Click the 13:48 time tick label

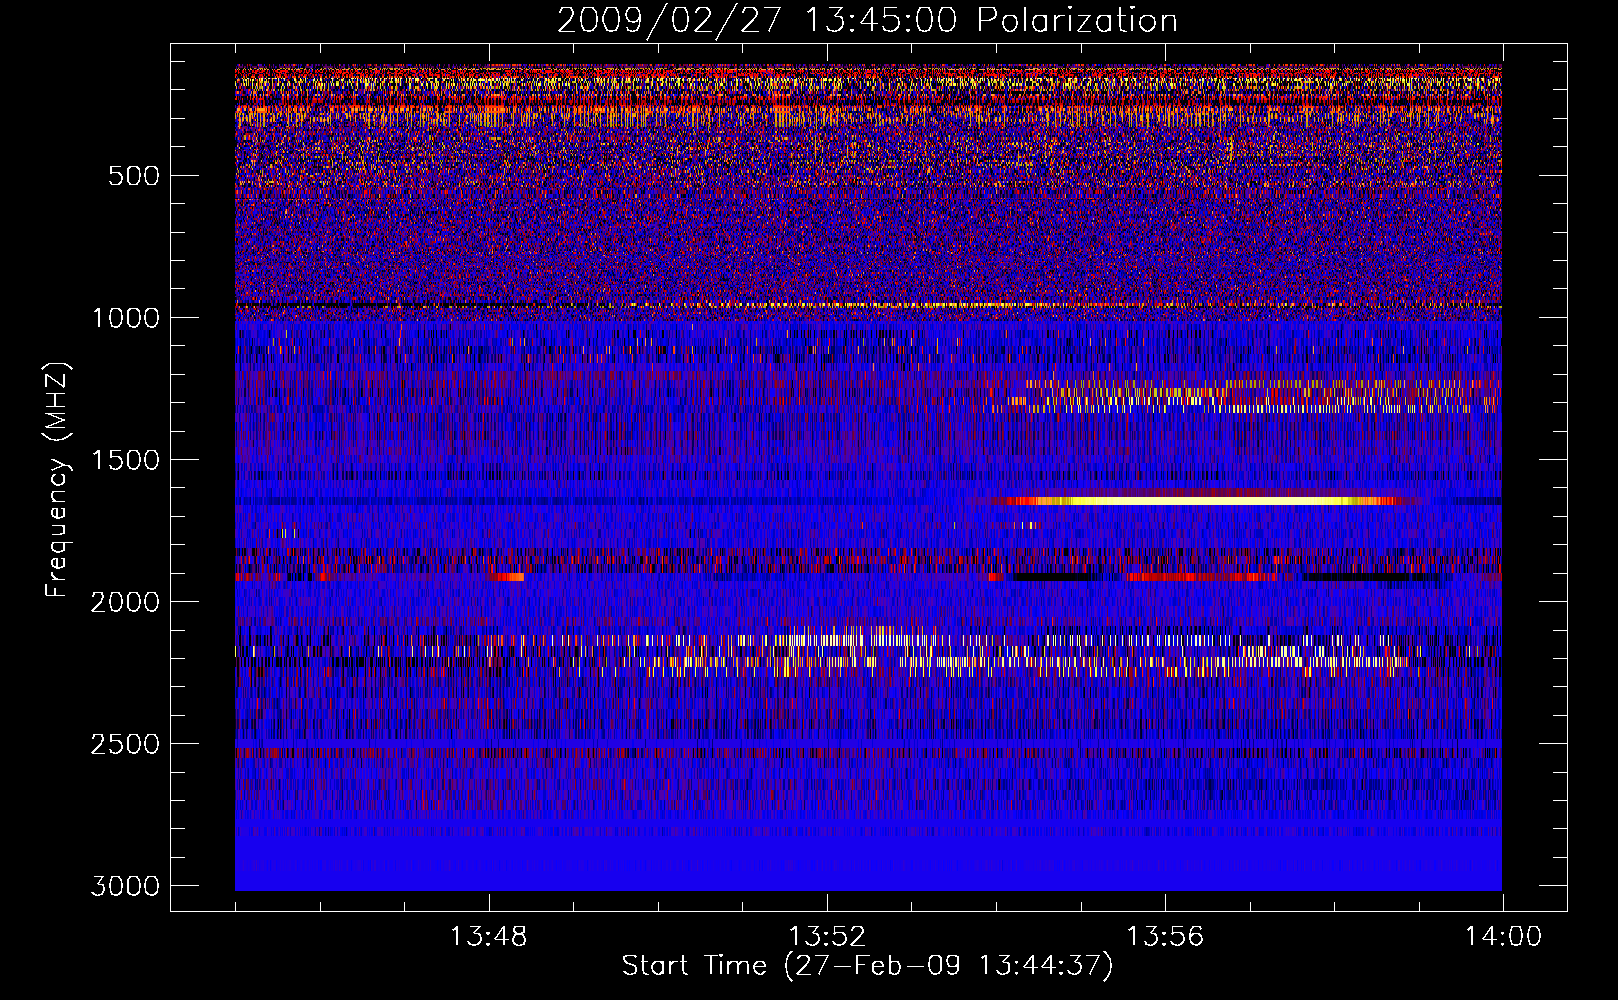(x=489, y=937)
